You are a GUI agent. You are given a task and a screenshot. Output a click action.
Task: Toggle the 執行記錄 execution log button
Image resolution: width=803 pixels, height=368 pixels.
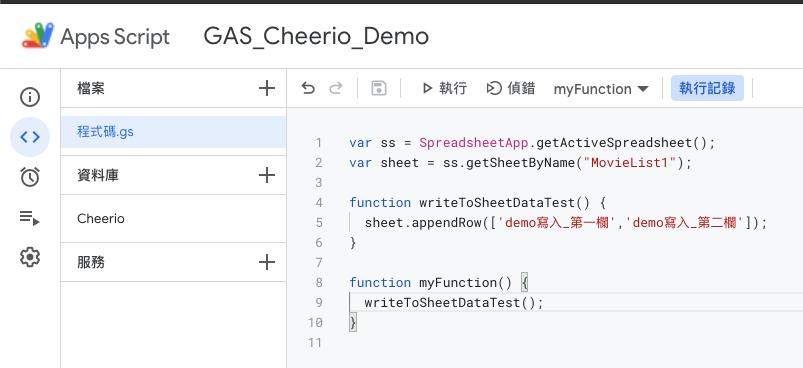[707, 89]
